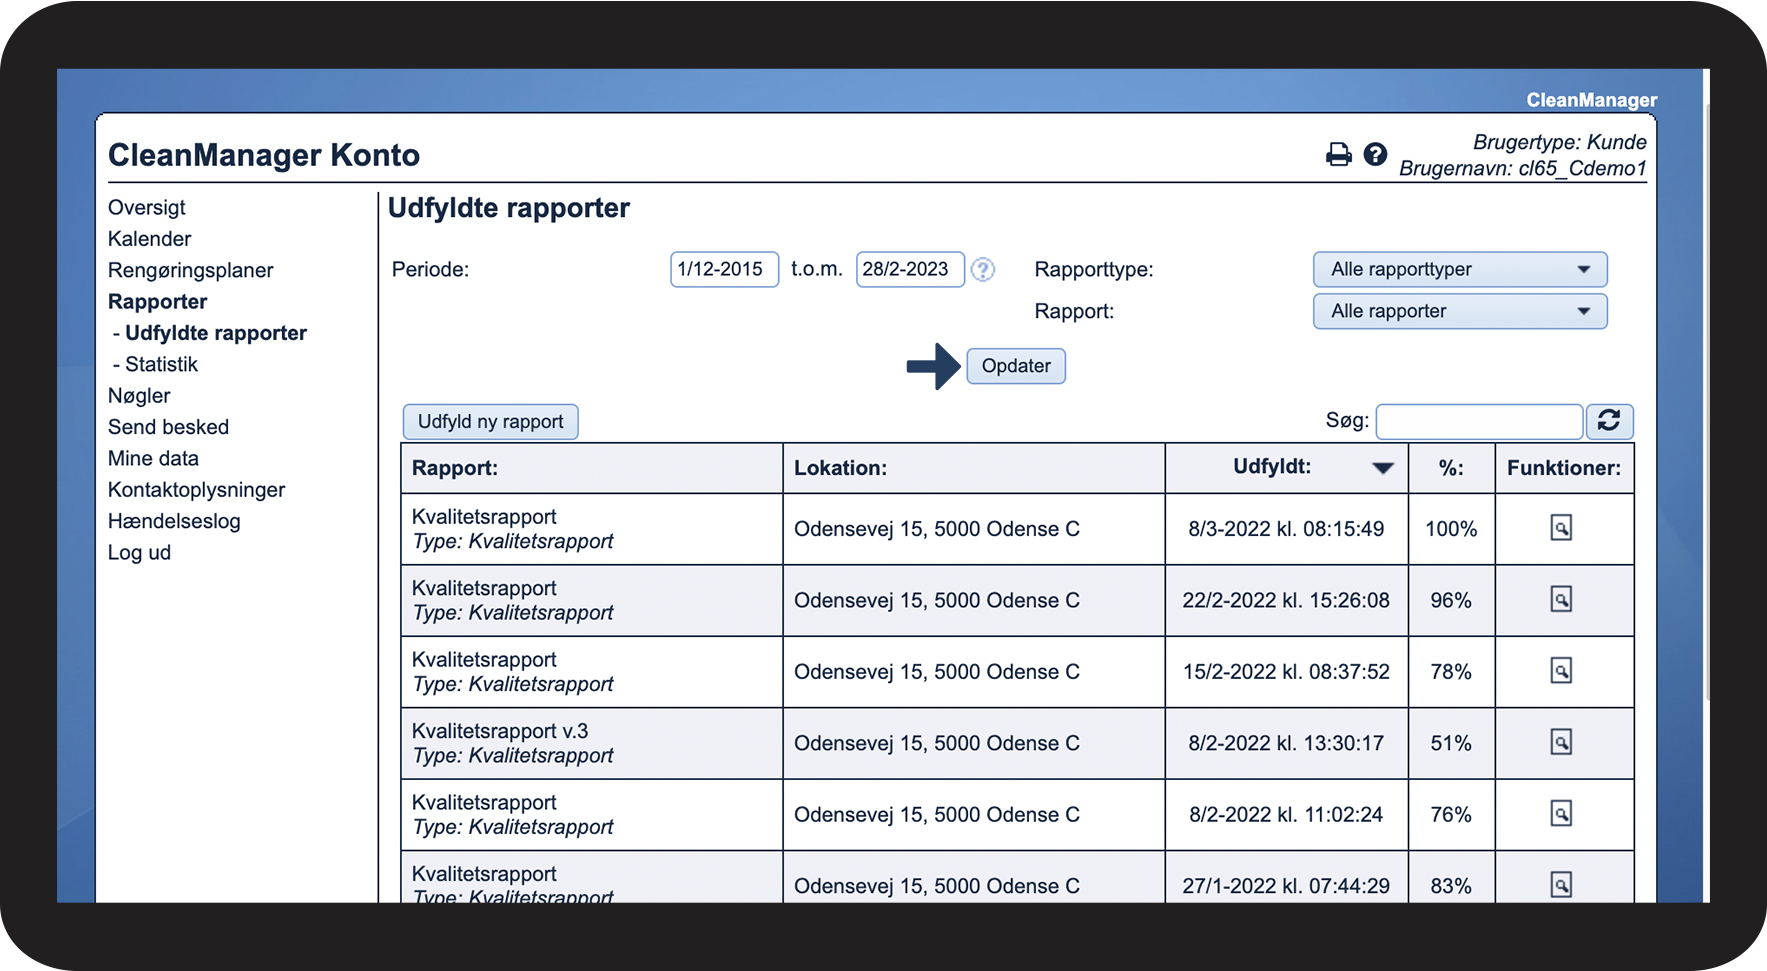The width and height of the screenshot is (1767, 971).
Task: Open the Alle rapporttyper dropdown
Action: (1459, 270)
